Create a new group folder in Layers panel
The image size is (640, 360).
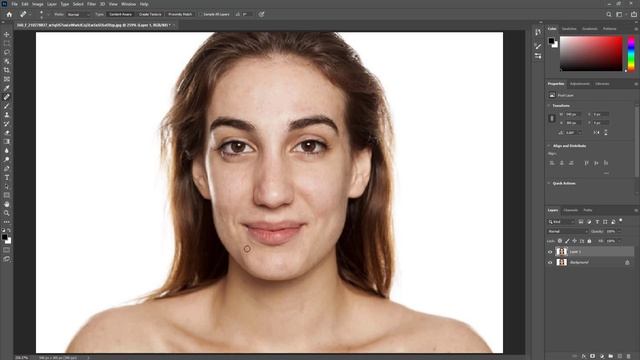pos(611,356)
